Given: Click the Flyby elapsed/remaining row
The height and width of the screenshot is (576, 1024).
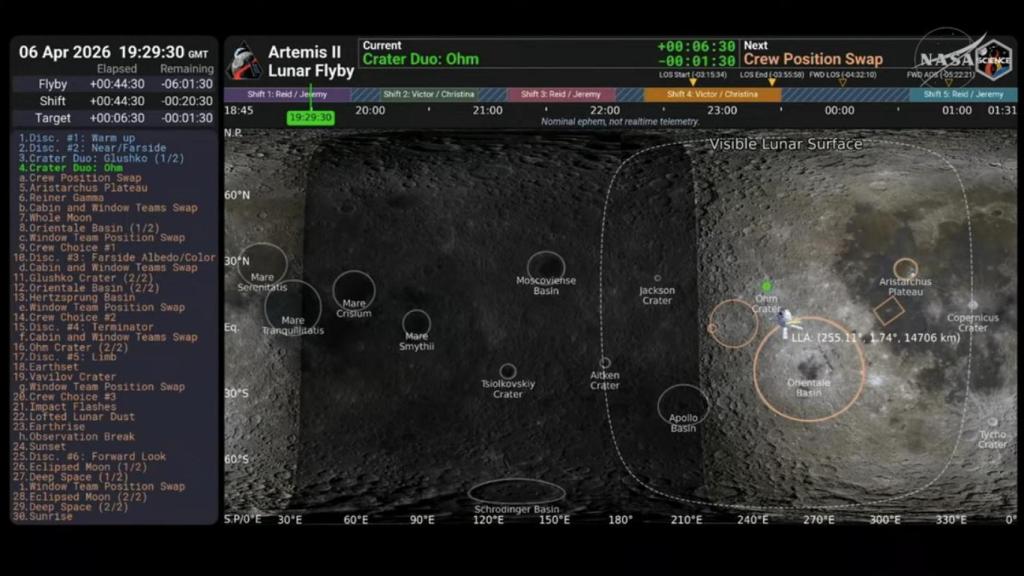Looking at the screenshot, I should click(x=114, y=84).
